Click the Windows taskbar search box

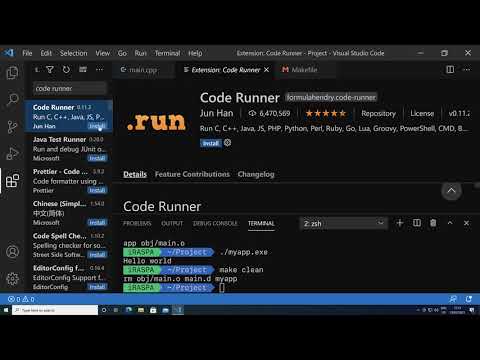[55, 310]
